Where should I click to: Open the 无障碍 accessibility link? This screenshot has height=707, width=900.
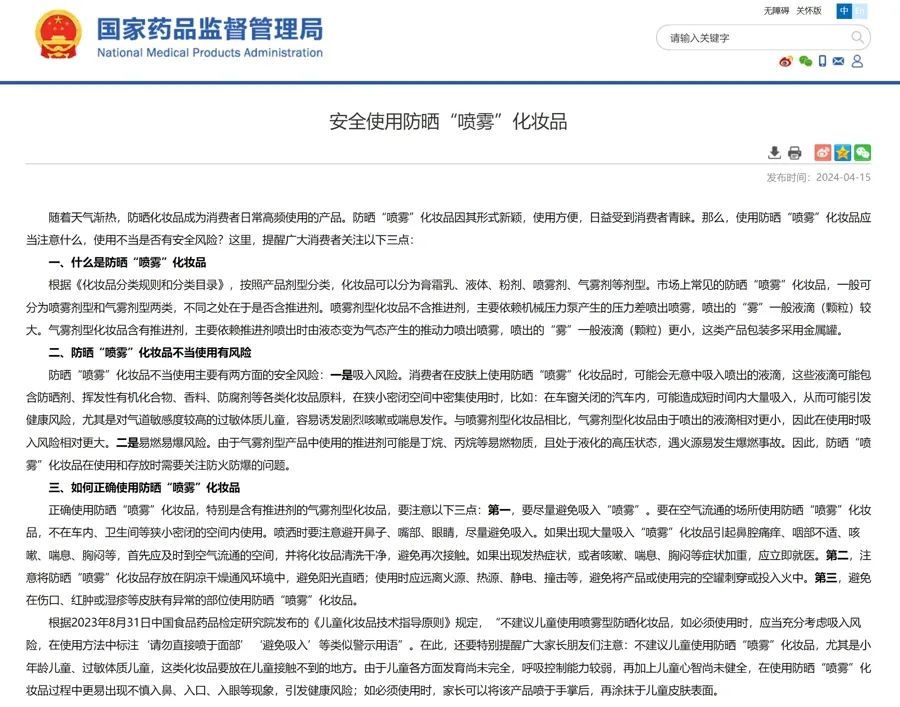coord(777,11)
